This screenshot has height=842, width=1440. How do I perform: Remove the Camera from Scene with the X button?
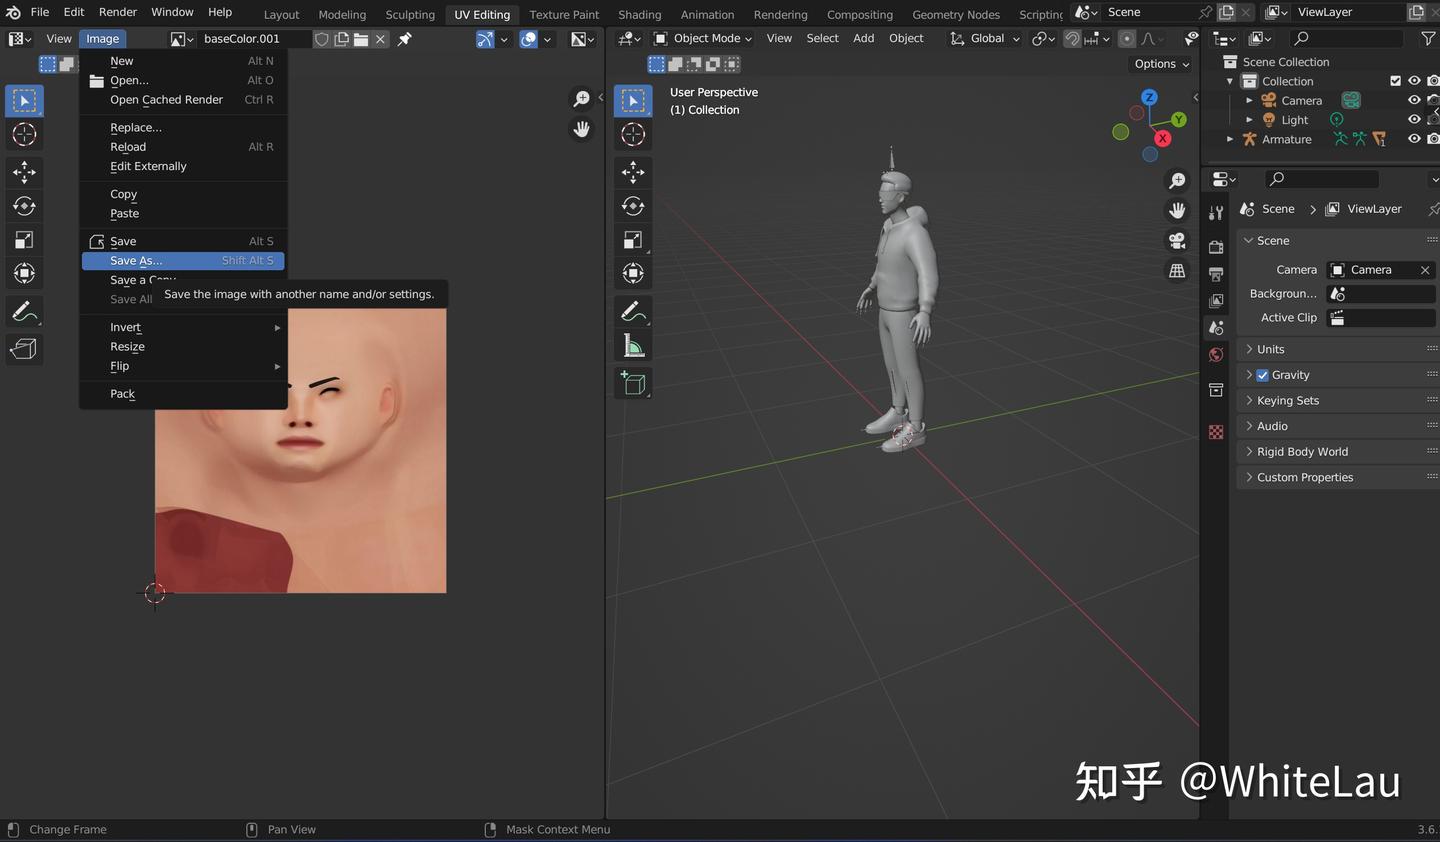click(1425, 270)
